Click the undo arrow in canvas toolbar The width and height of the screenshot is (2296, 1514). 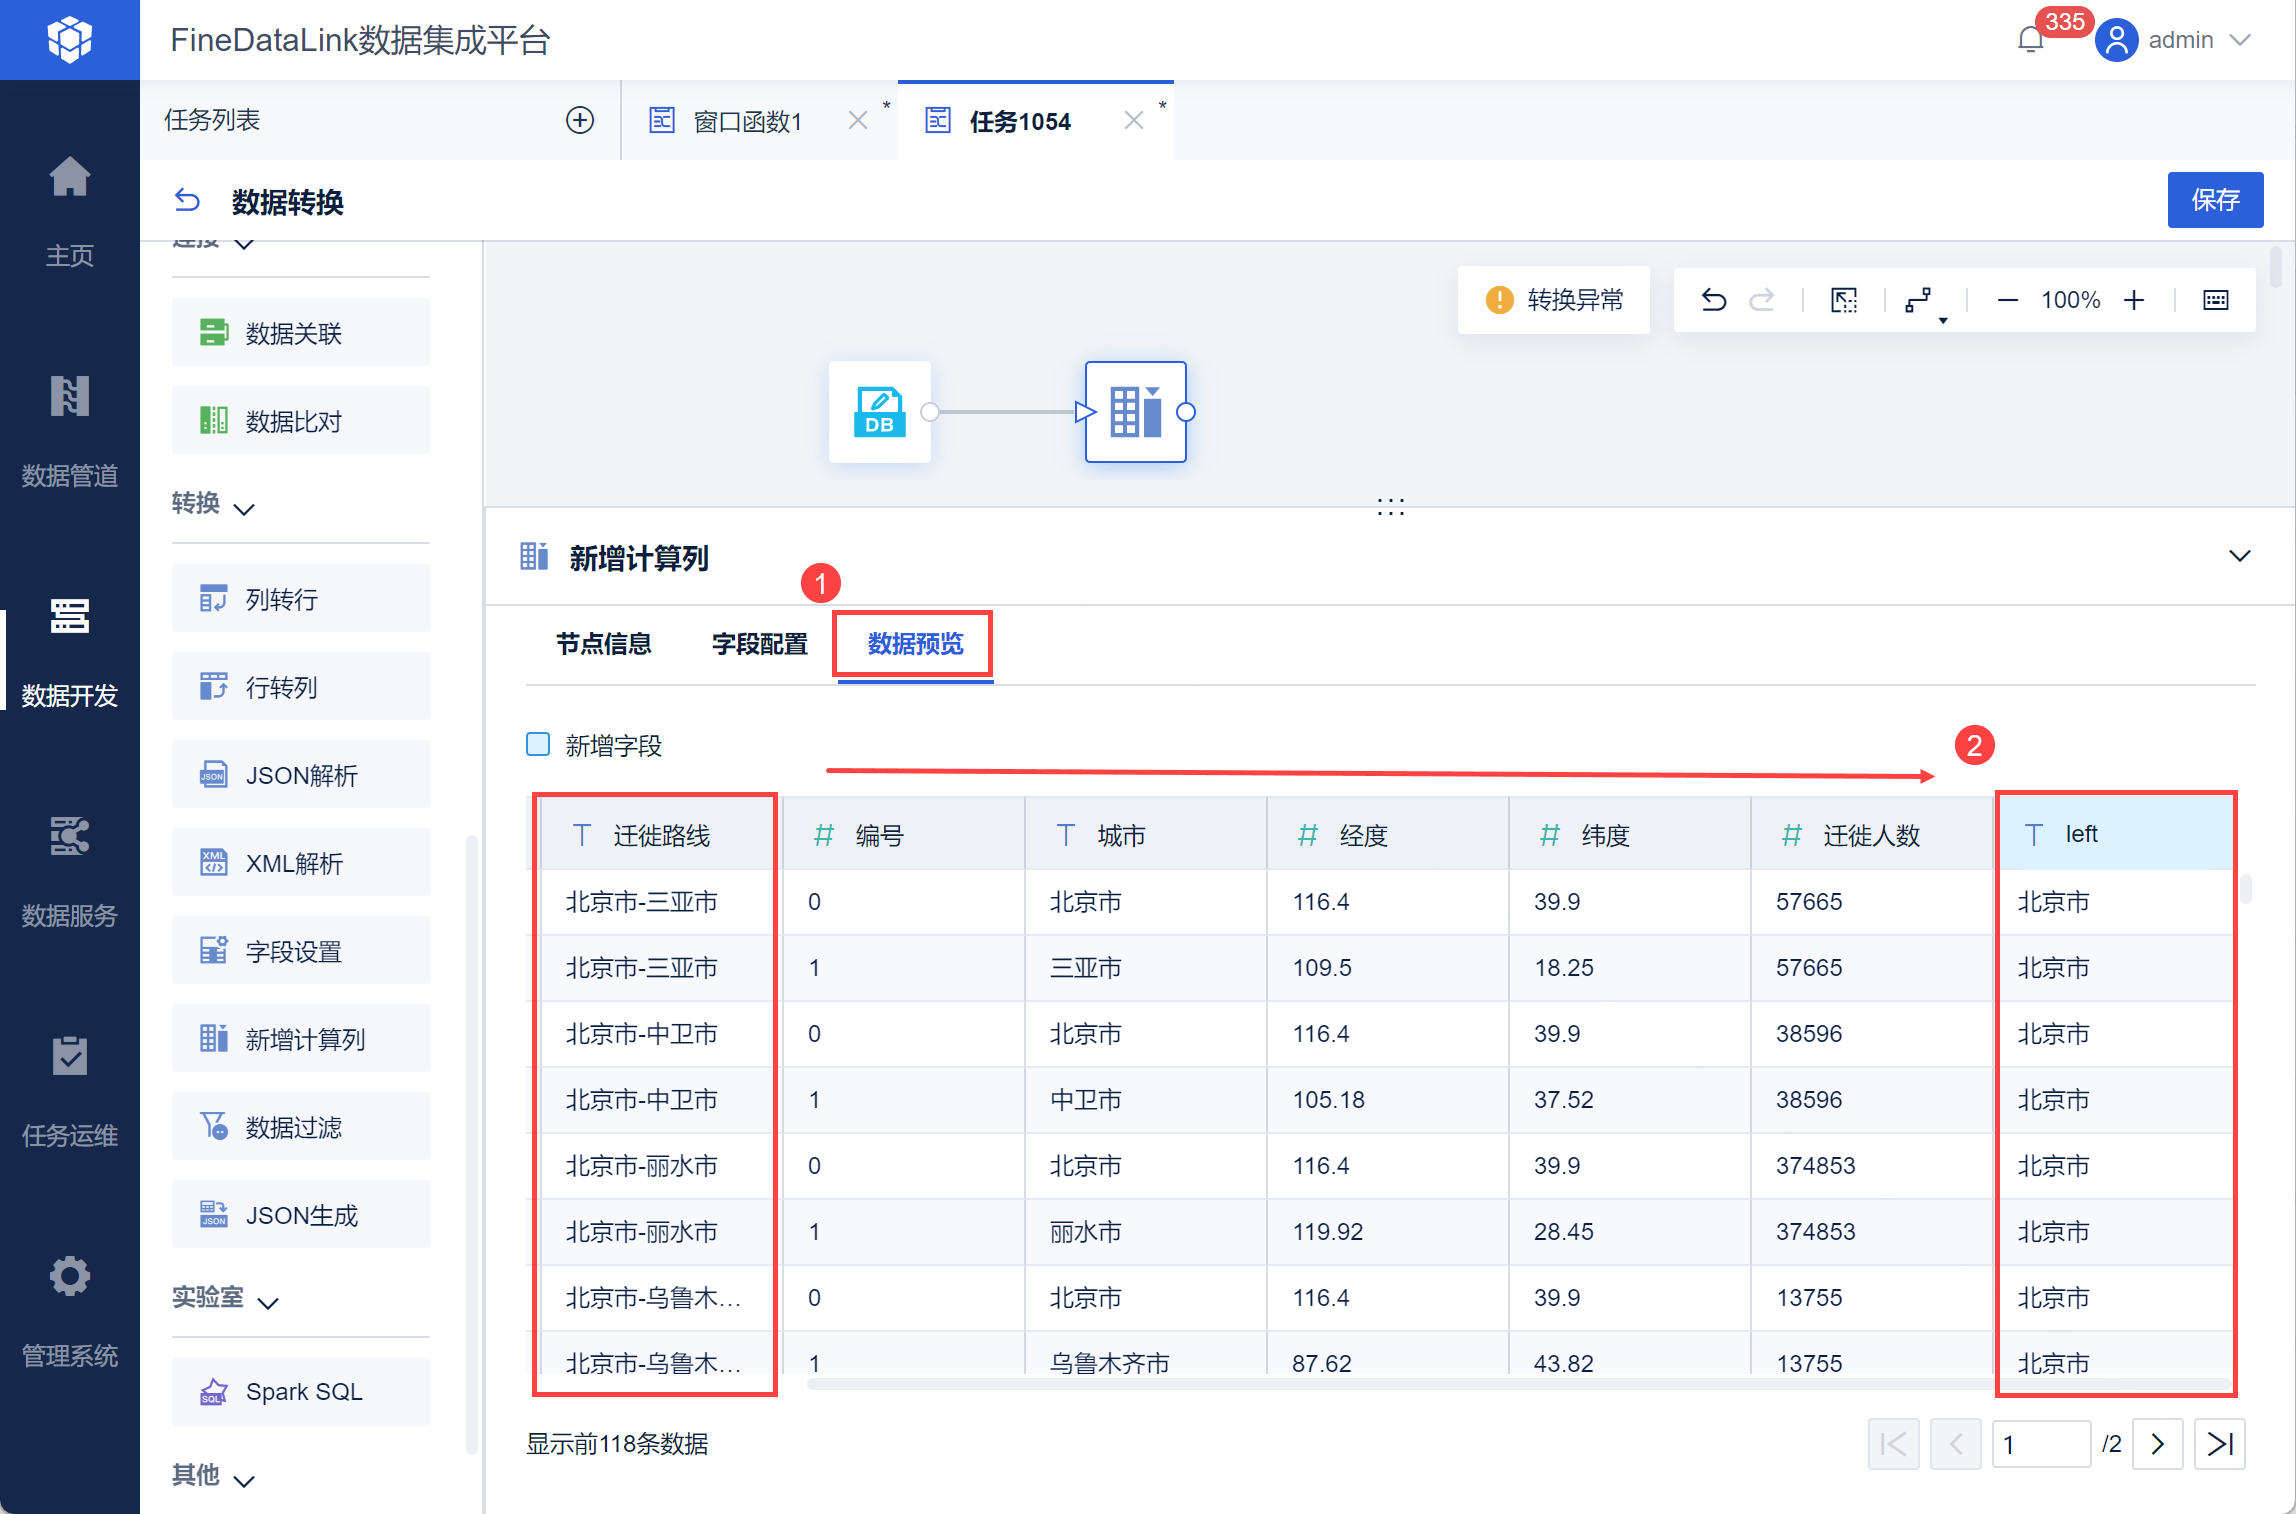[1713, 300]
